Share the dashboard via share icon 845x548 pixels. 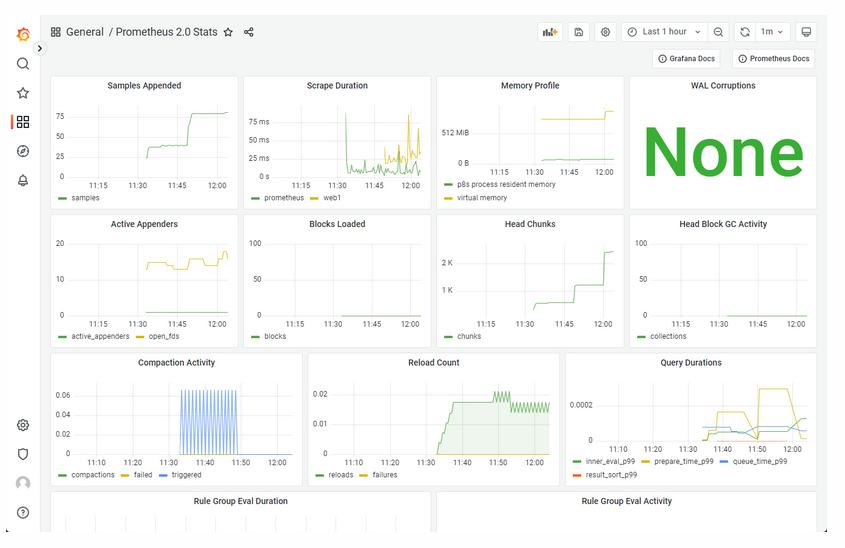tap(248, 32)
